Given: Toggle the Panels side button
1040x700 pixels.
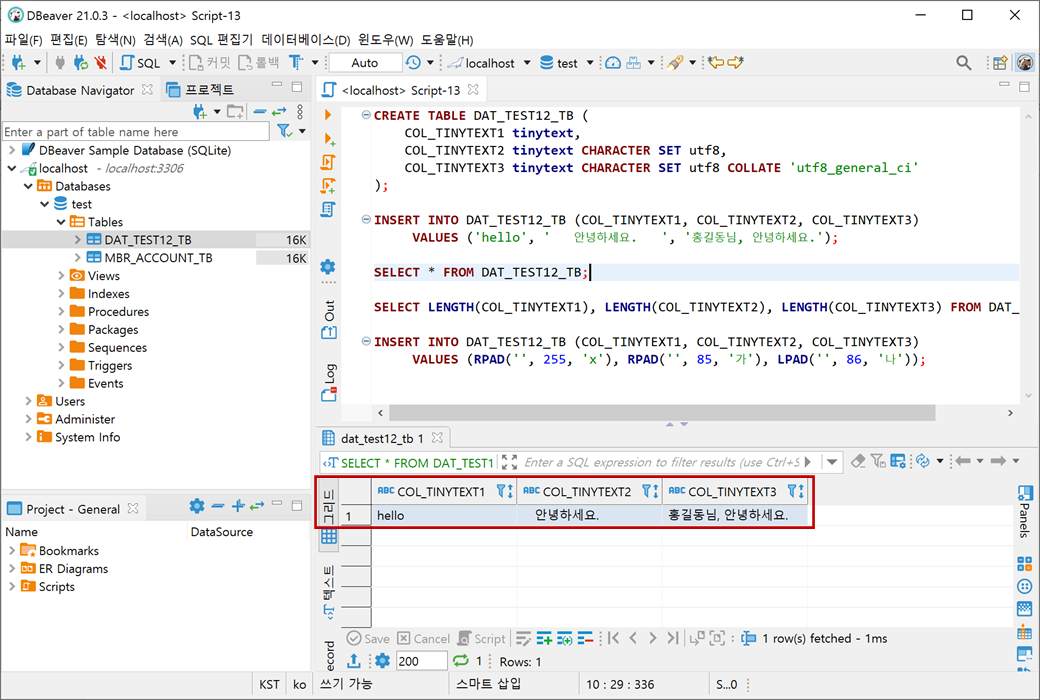Looking at the screenshot, I should tap(1025, 511).
